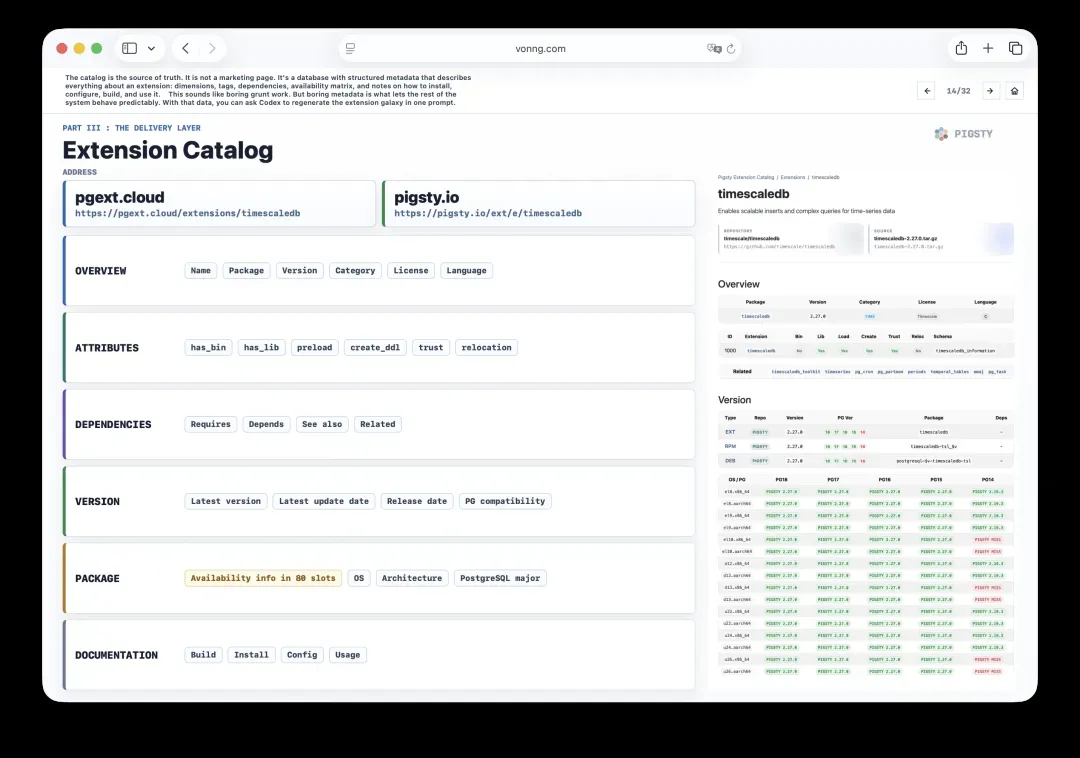Image resolution: width=1080 pixels, height=758 pixels.
Task: Open the Safari share icon
Action: 962,48
